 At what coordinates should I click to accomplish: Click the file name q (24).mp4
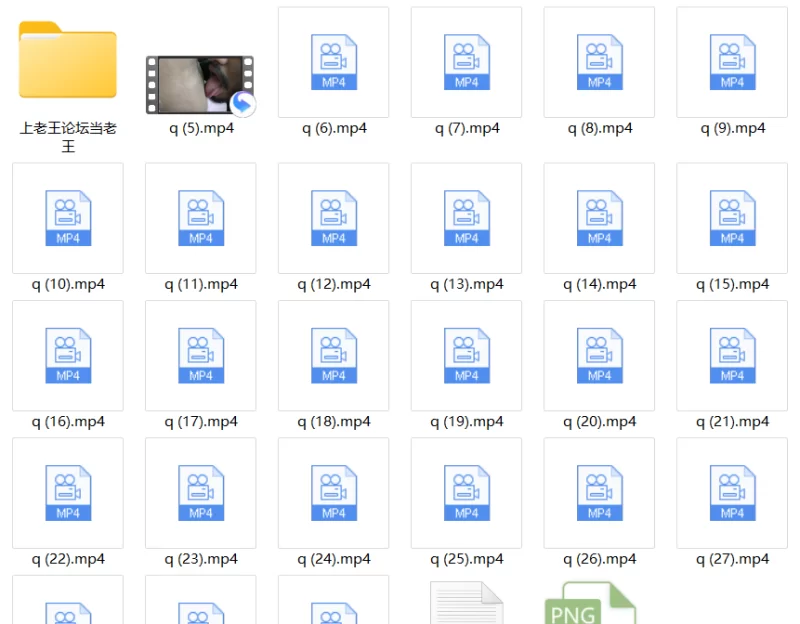(334, 559)
